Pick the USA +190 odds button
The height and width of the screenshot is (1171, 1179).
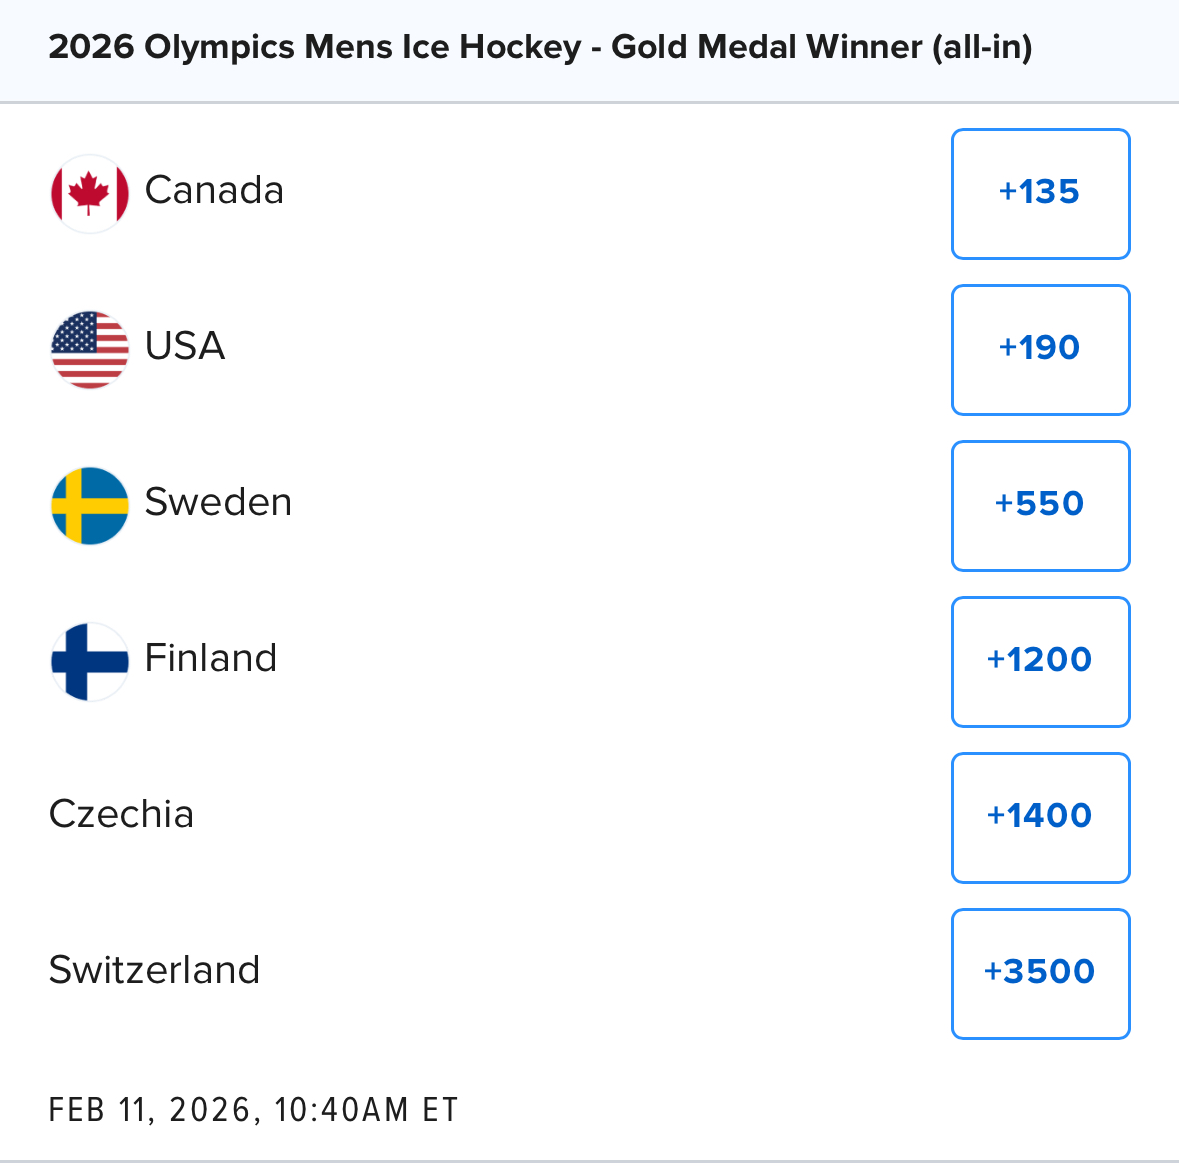coord(1040,349)
